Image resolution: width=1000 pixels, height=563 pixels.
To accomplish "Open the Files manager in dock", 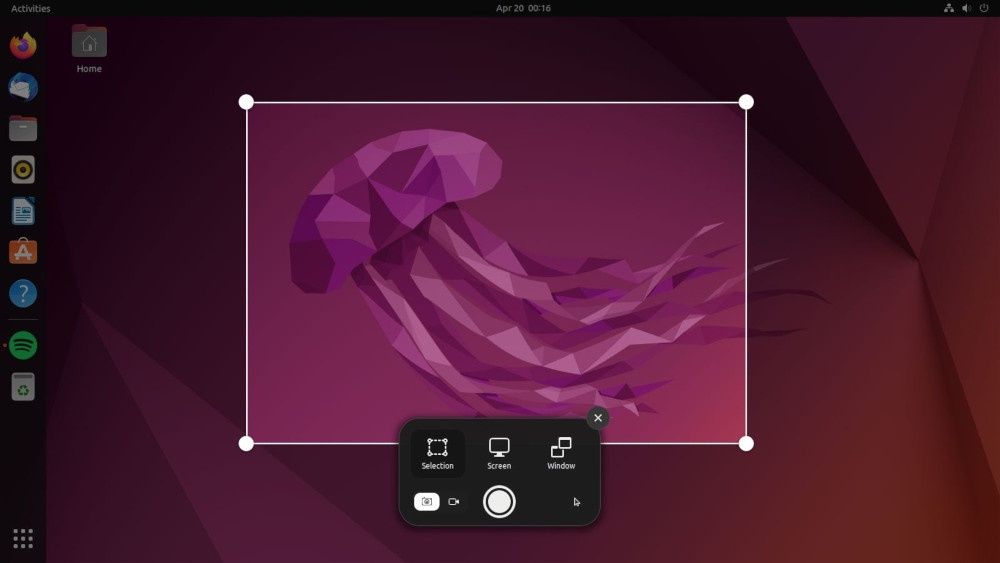I will tap(23, 128).
